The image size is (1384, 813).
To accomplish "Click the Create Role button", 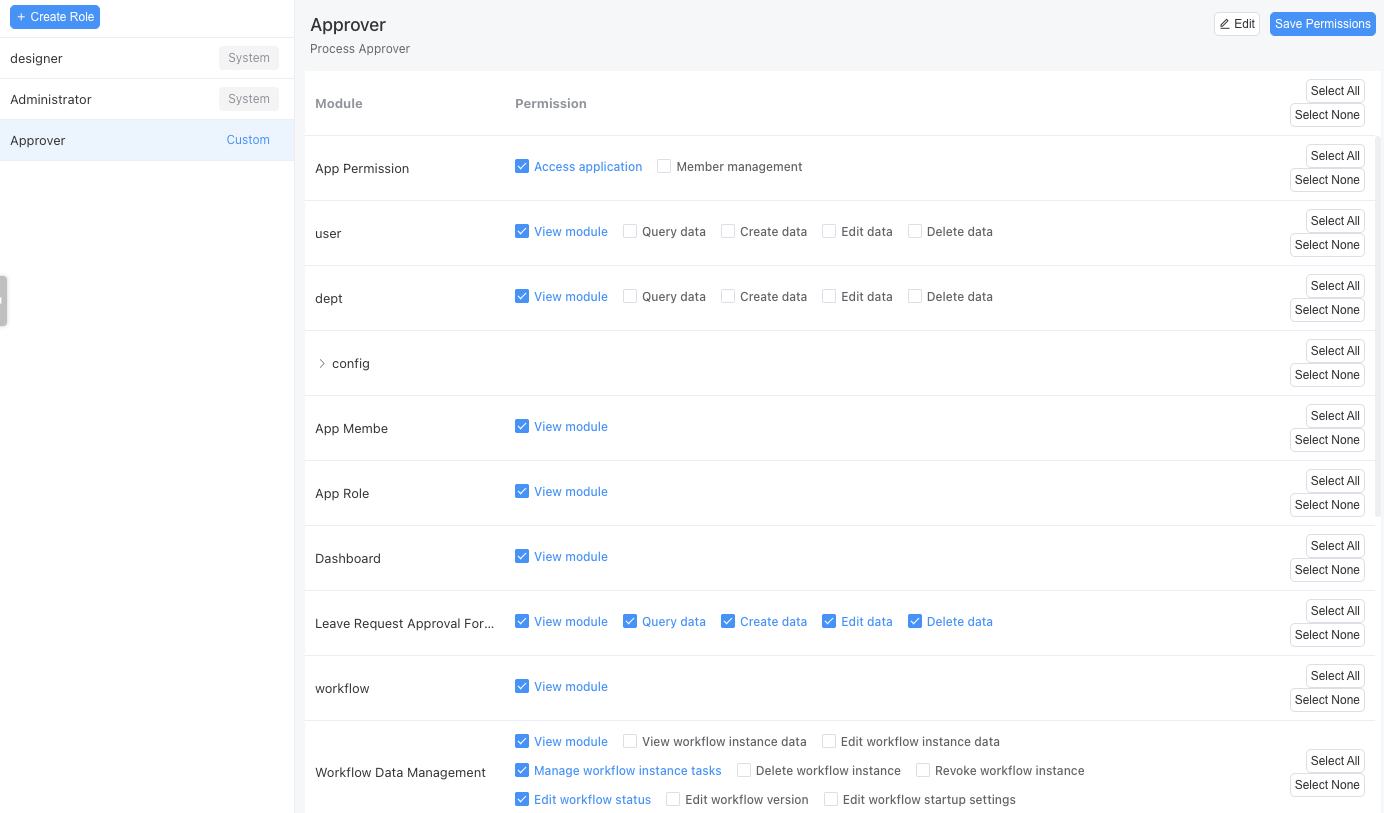I will (x=55, y=17).
